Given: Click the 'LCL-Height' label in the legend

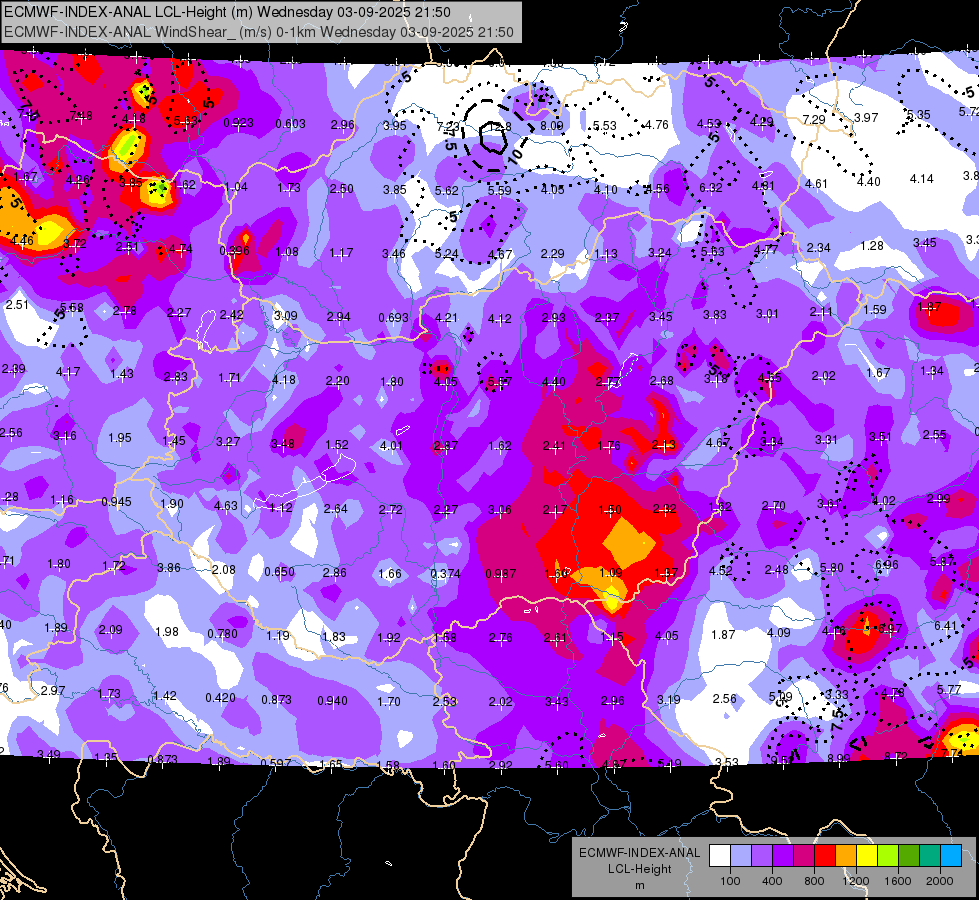Looking at the screenshot, I should tap(639, 869).
